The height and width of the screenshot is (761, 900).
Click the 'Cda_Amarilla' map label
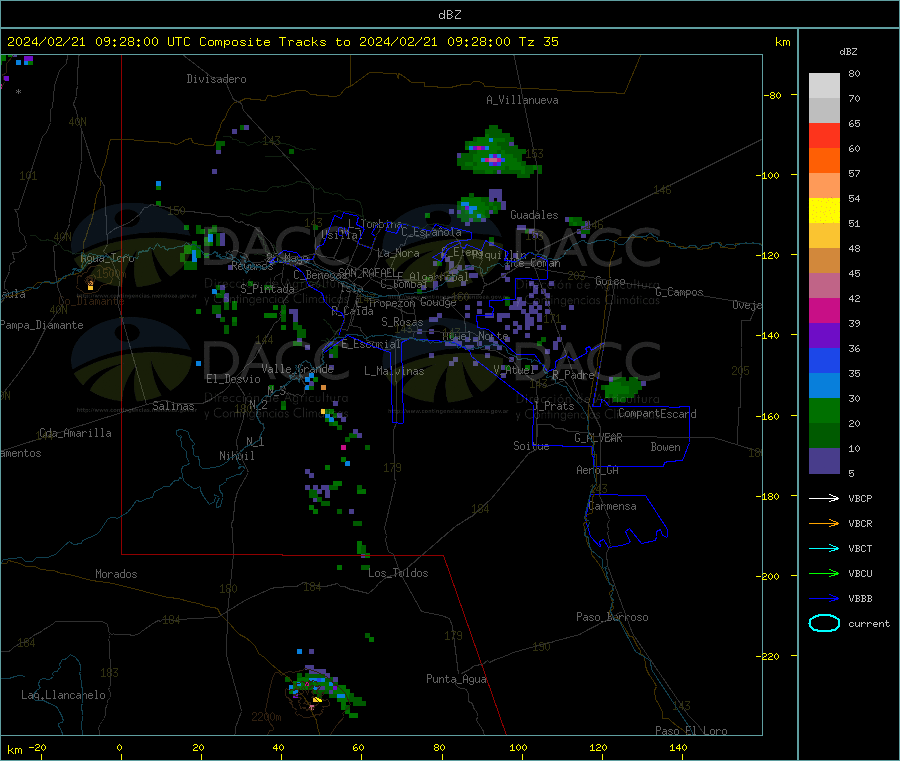(x=75, y=433)
